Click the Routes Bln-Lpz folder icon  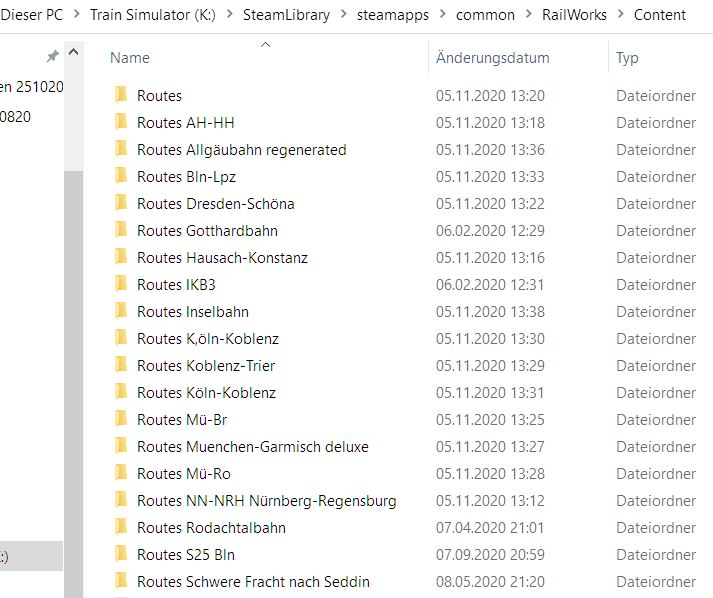tap(121, 176)
